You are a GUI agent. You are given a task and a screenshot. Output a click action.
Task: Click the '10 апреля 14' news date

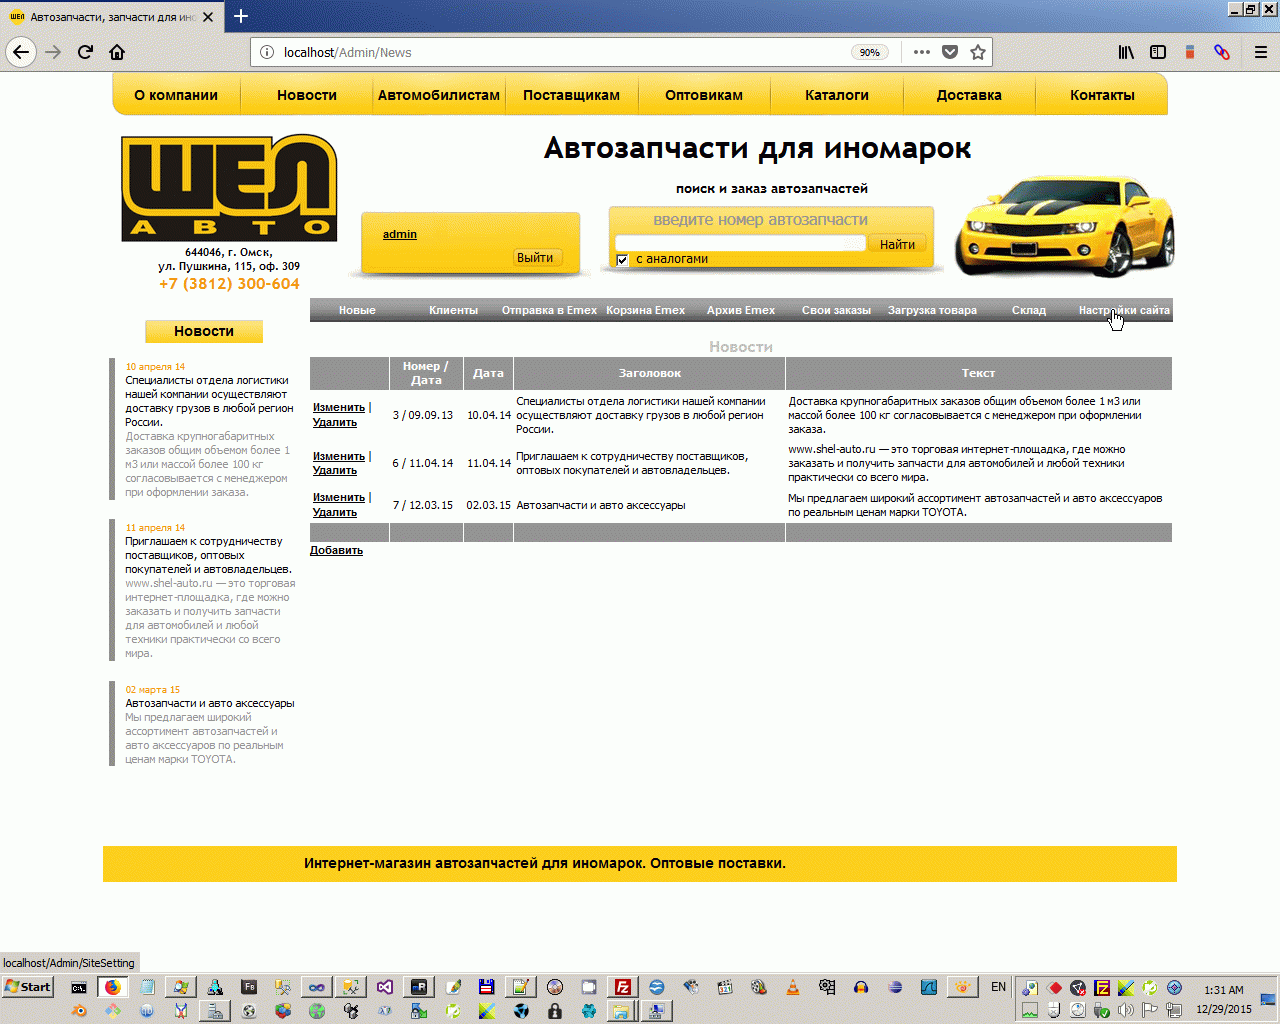pyautogui.click(x=155, y=367)
